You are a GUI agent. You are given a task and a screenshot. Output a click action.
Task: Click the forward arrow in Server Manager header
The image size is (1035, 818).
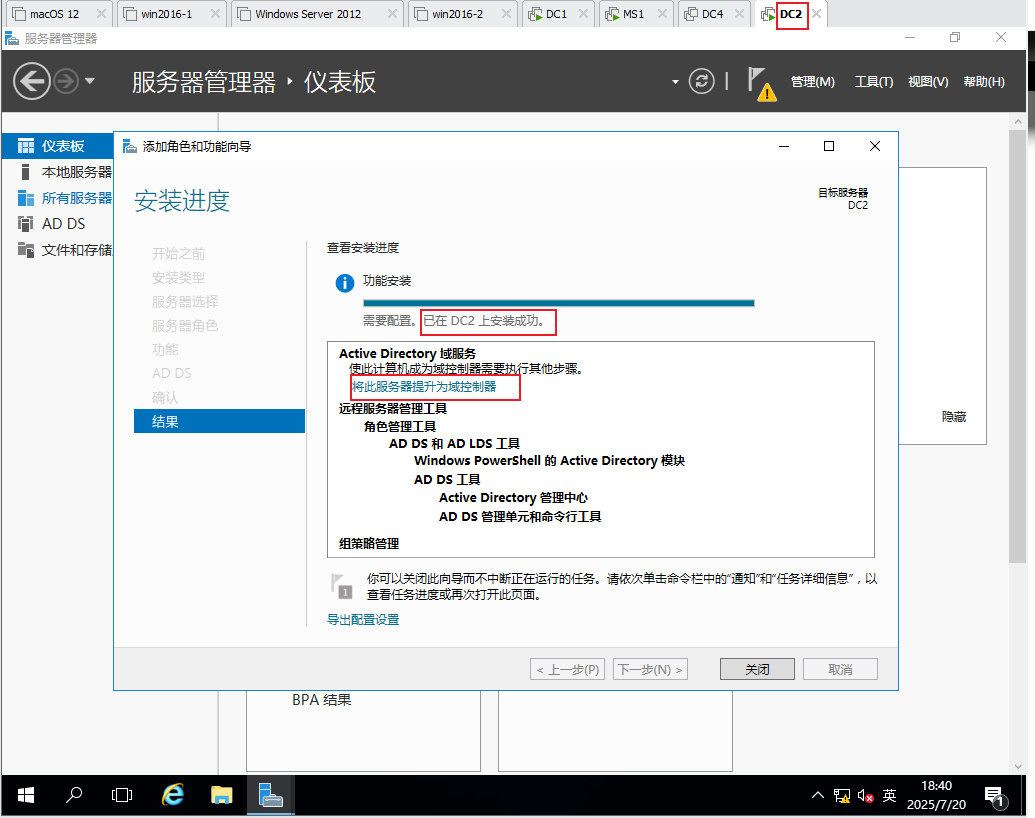pos(66,81)
